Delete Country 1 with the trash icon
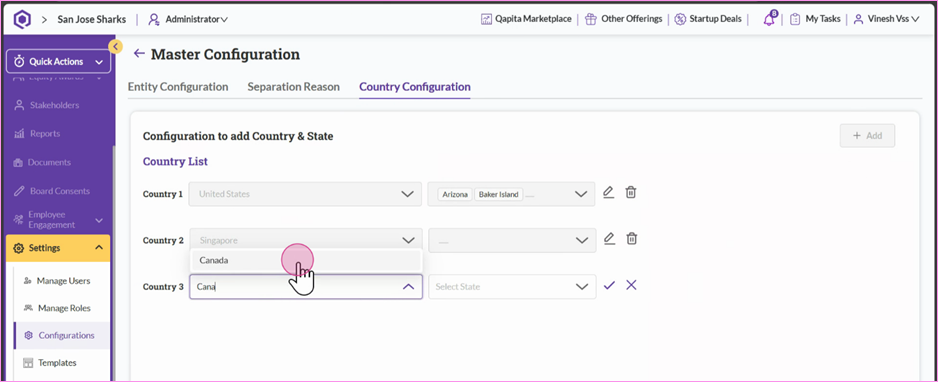 click(x=631, y=192)
